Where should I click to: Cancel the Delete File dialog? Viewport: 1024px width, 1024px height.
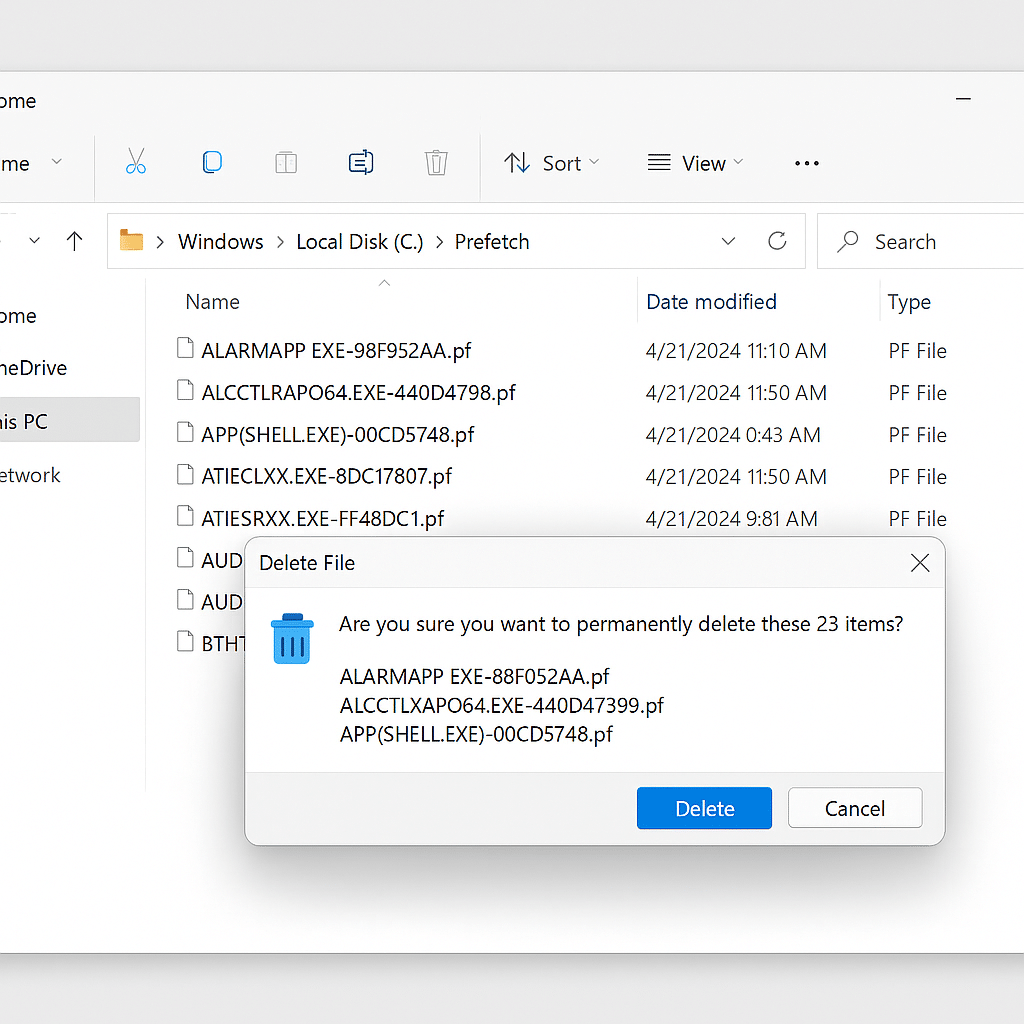(855, 808)
